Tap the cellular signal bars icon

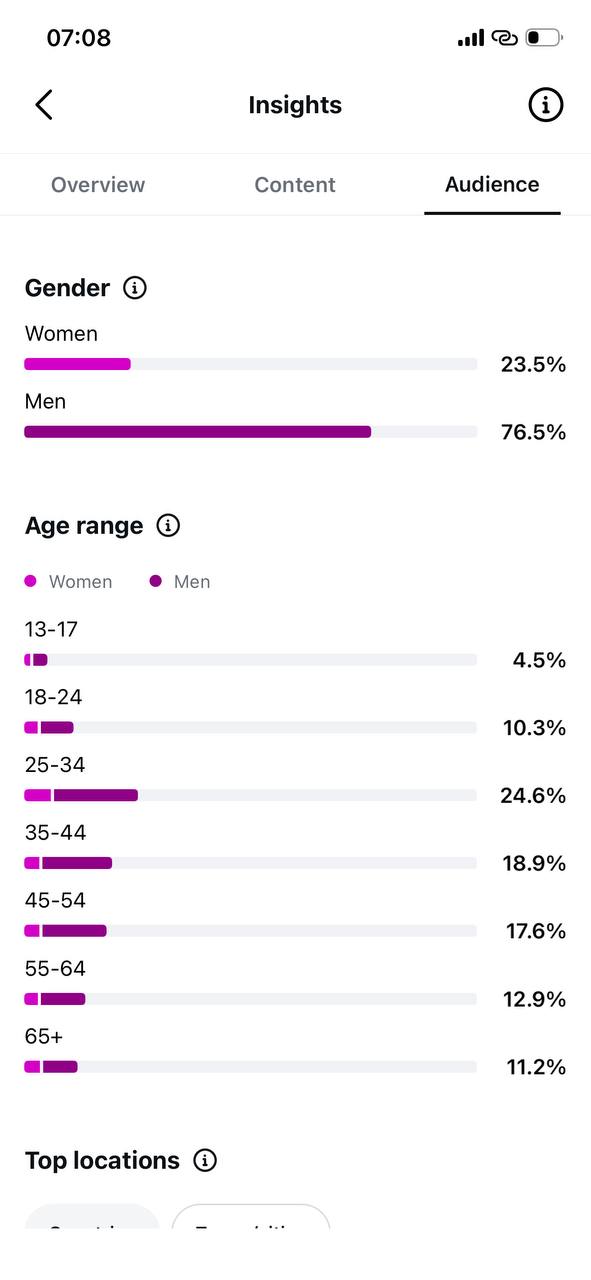[471, 38]
